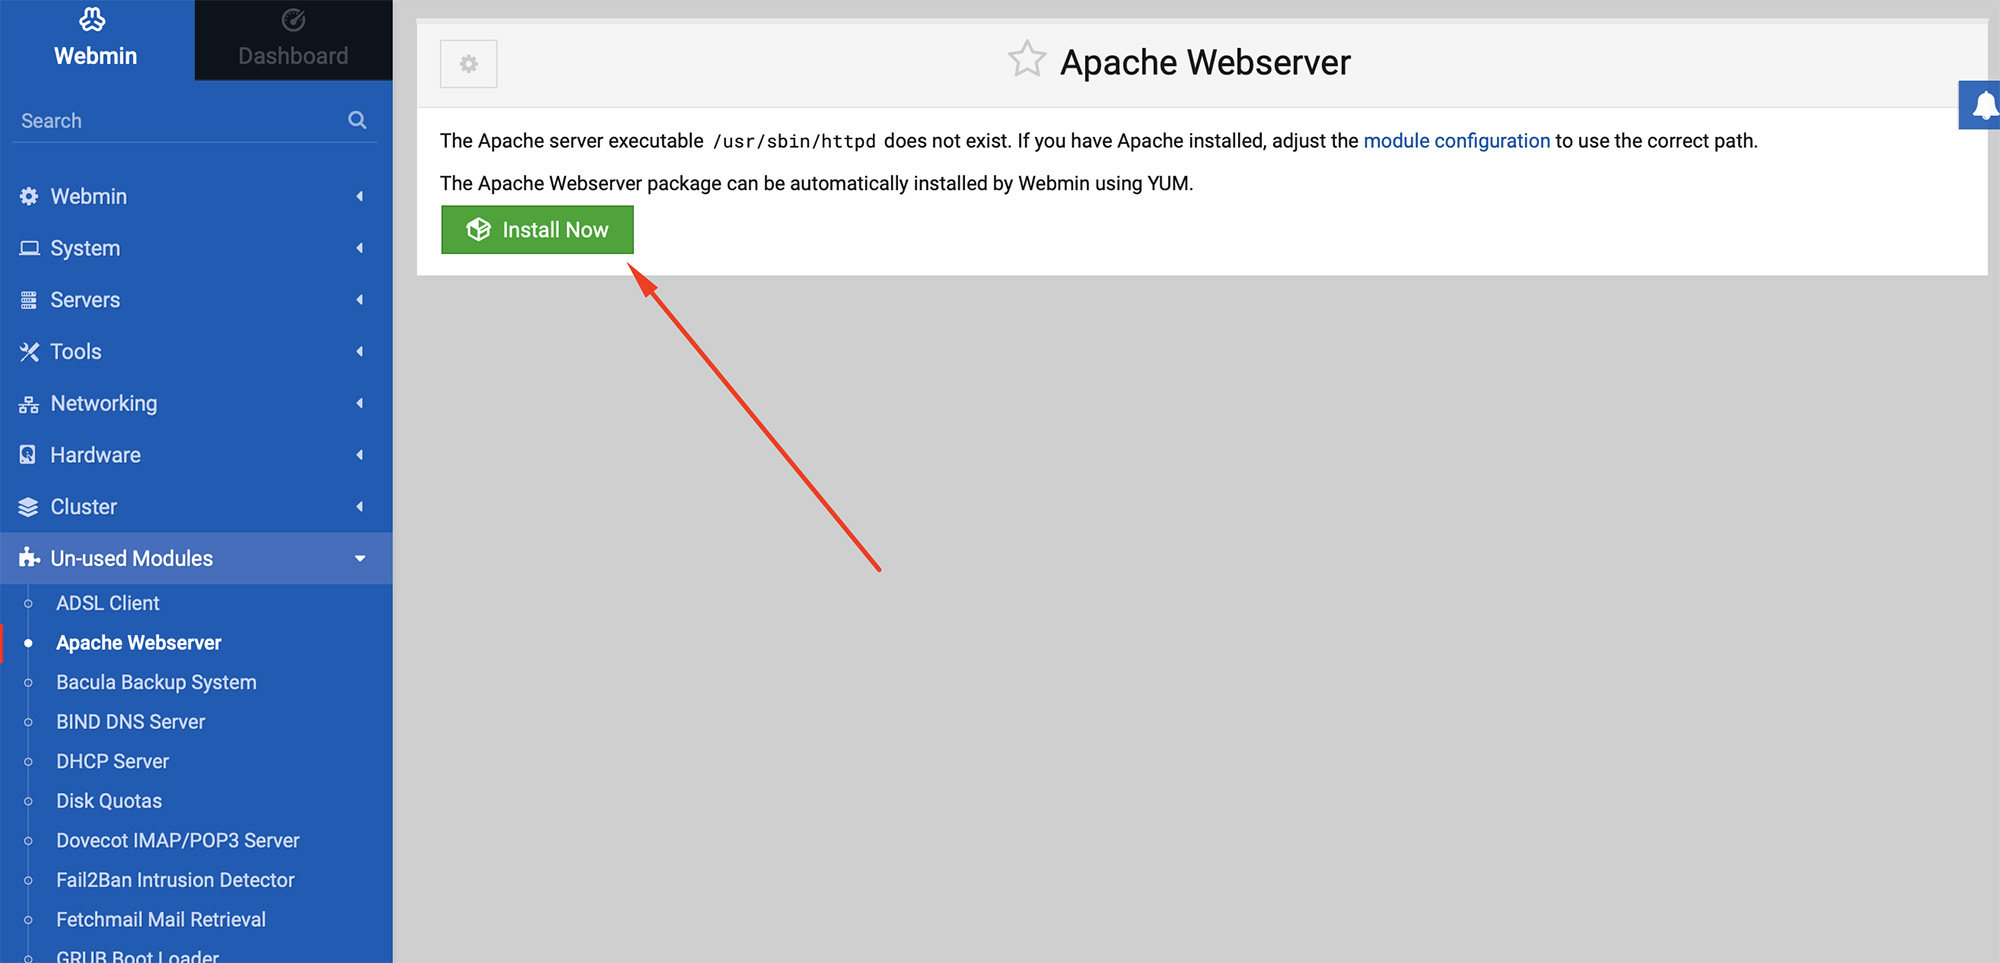Click the Install Now button
This screenshot has height=963, width=2000.
click(x=537, y=230)
